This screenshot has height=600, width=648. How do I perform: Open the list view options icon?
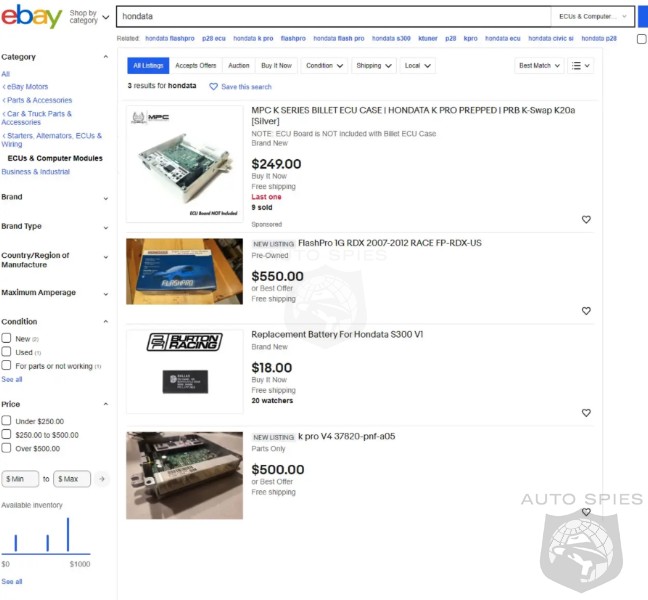pyautogui.click(x=580, y=66)
